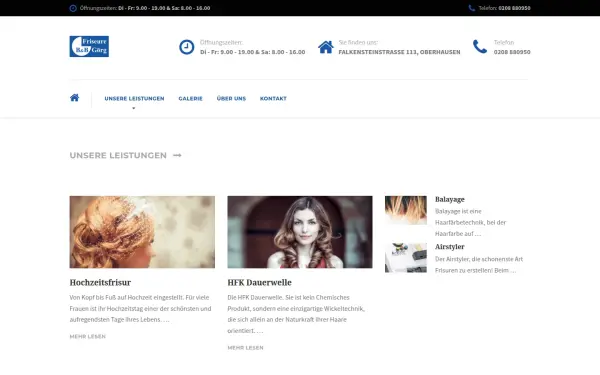Screen dimensions: 600x375
Task: Click the address Falkensteinstrasse 113, Oberhausen
Action: [x=399, y=52]
